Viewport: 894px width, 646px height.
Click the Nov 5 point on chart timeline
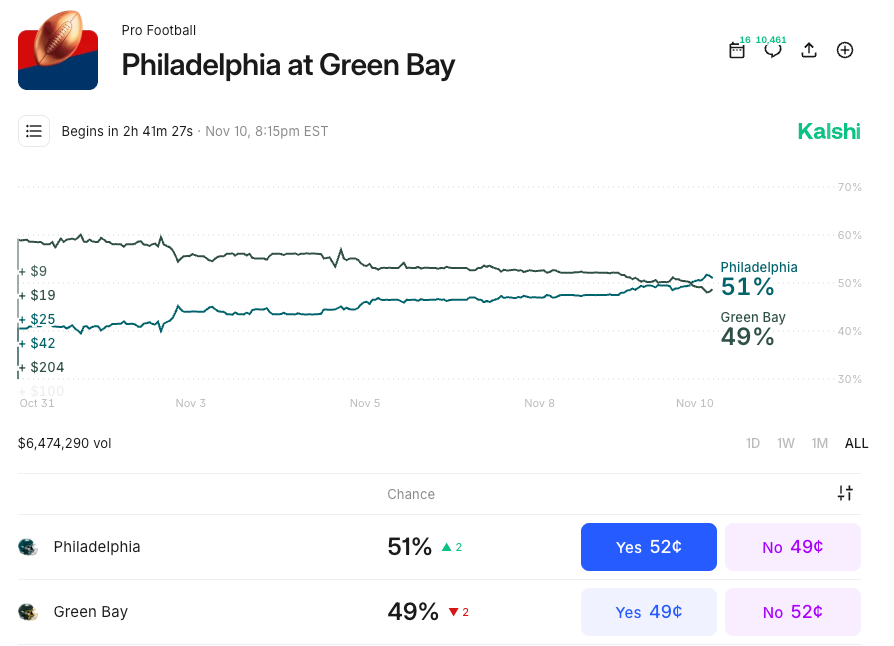pyautogui.click(x=365, y=403)
